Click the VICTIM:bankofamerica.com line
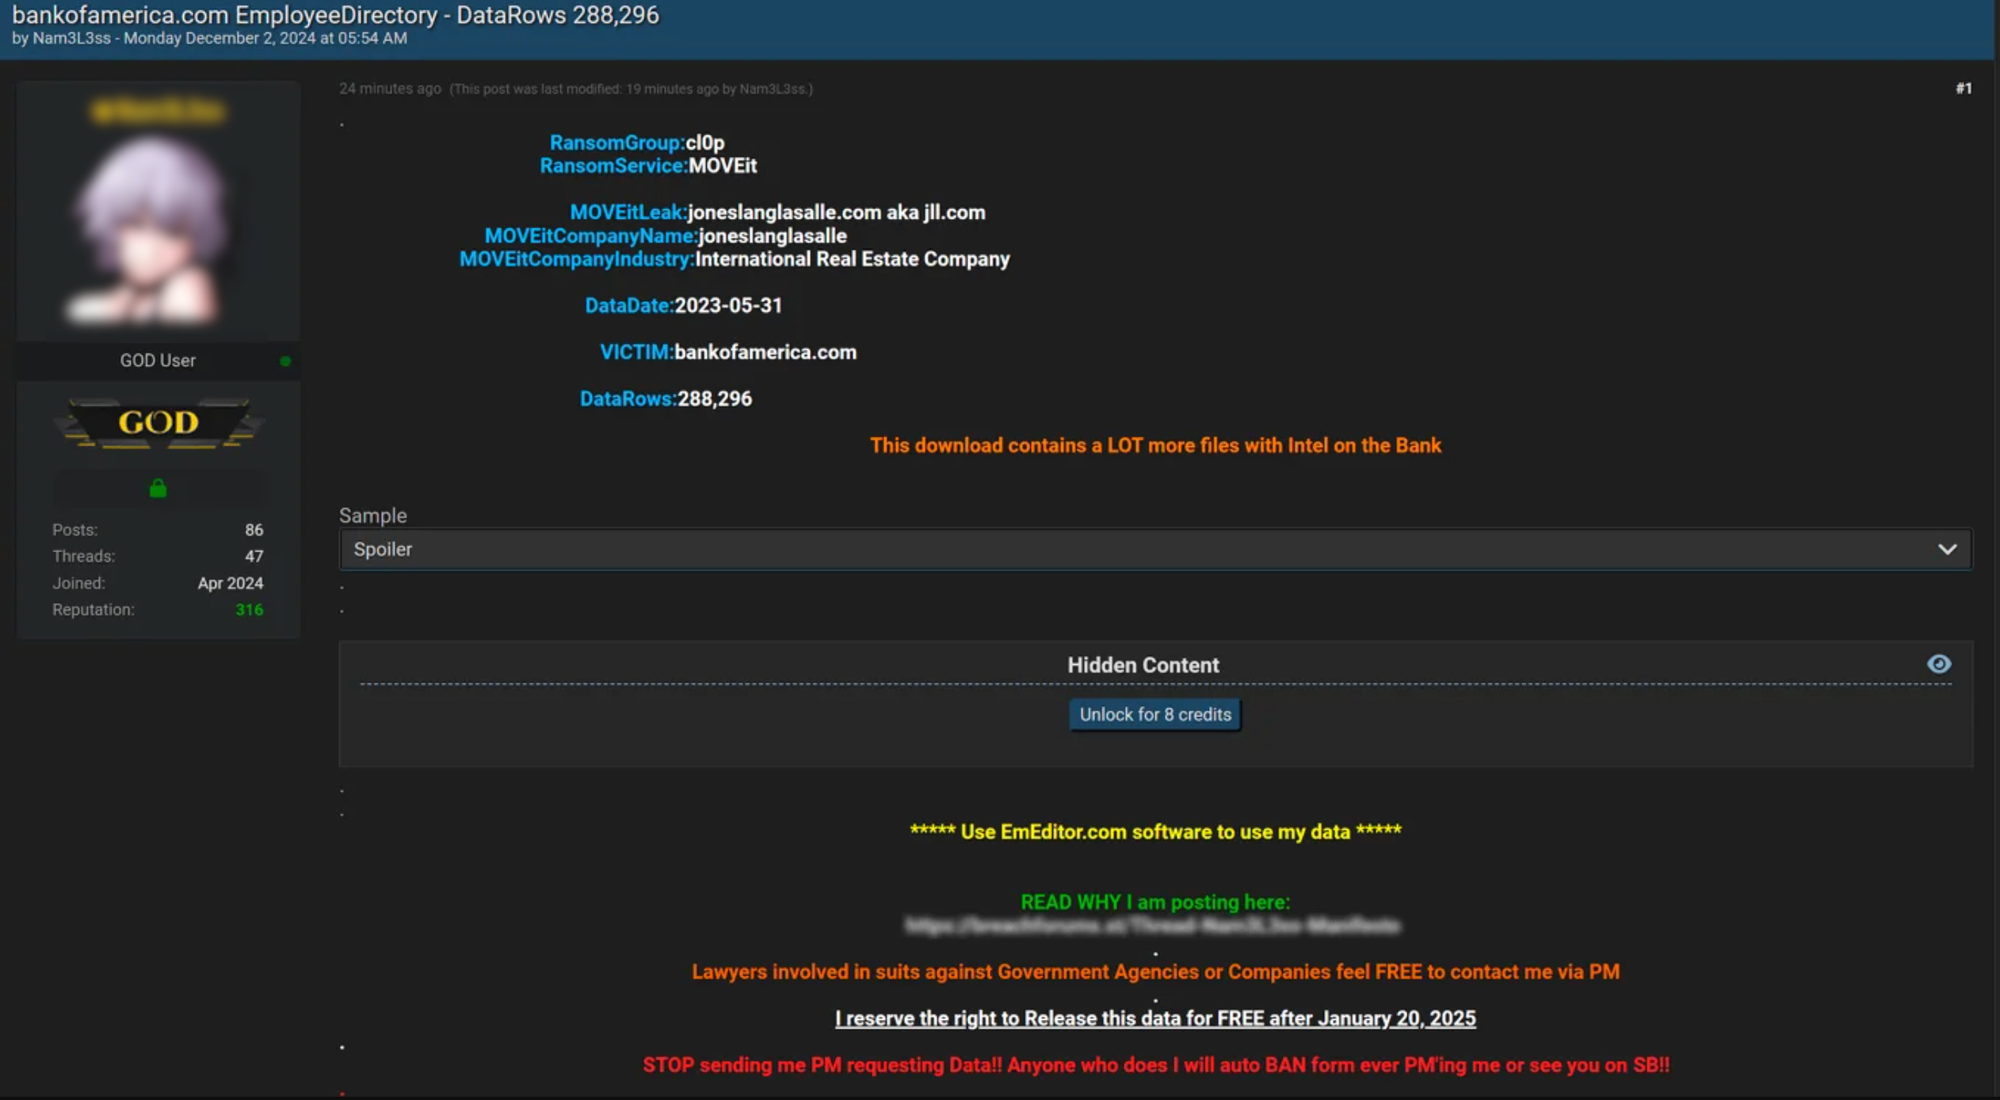Viewport: 2000px width, 1100px height. [x=728, y=352]
